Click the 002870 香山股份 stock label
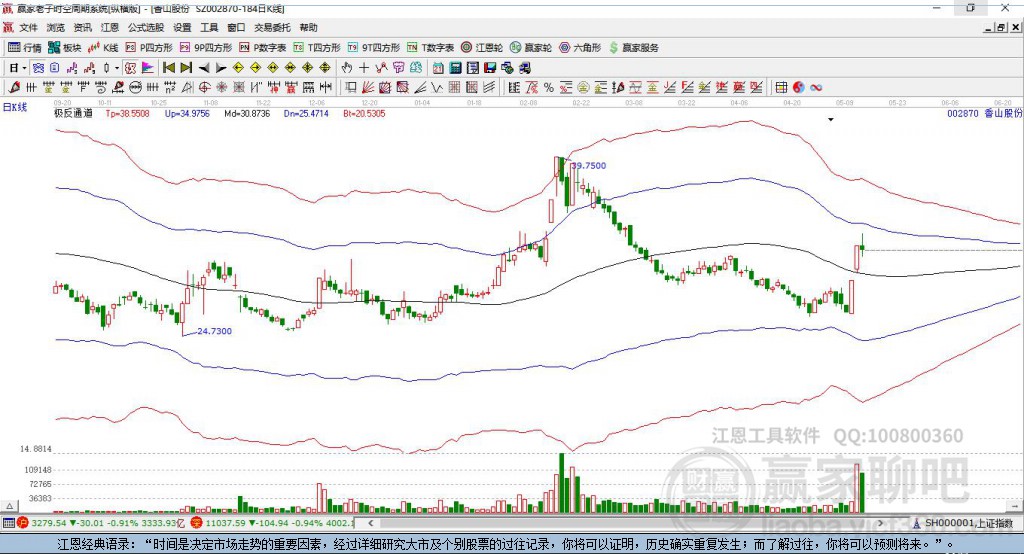This screenshot has width=1024, height=554. click(985, 113)
